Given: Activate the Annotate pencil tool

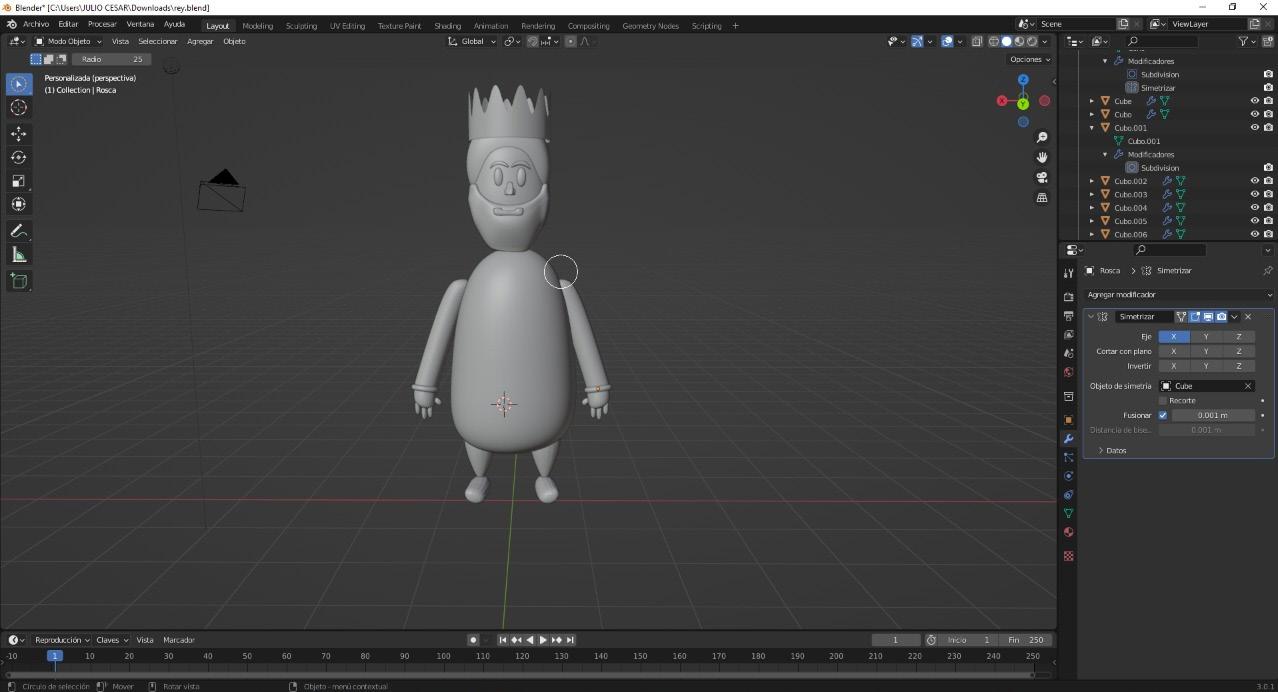Looking at the screenshot, I should [18, 231].
